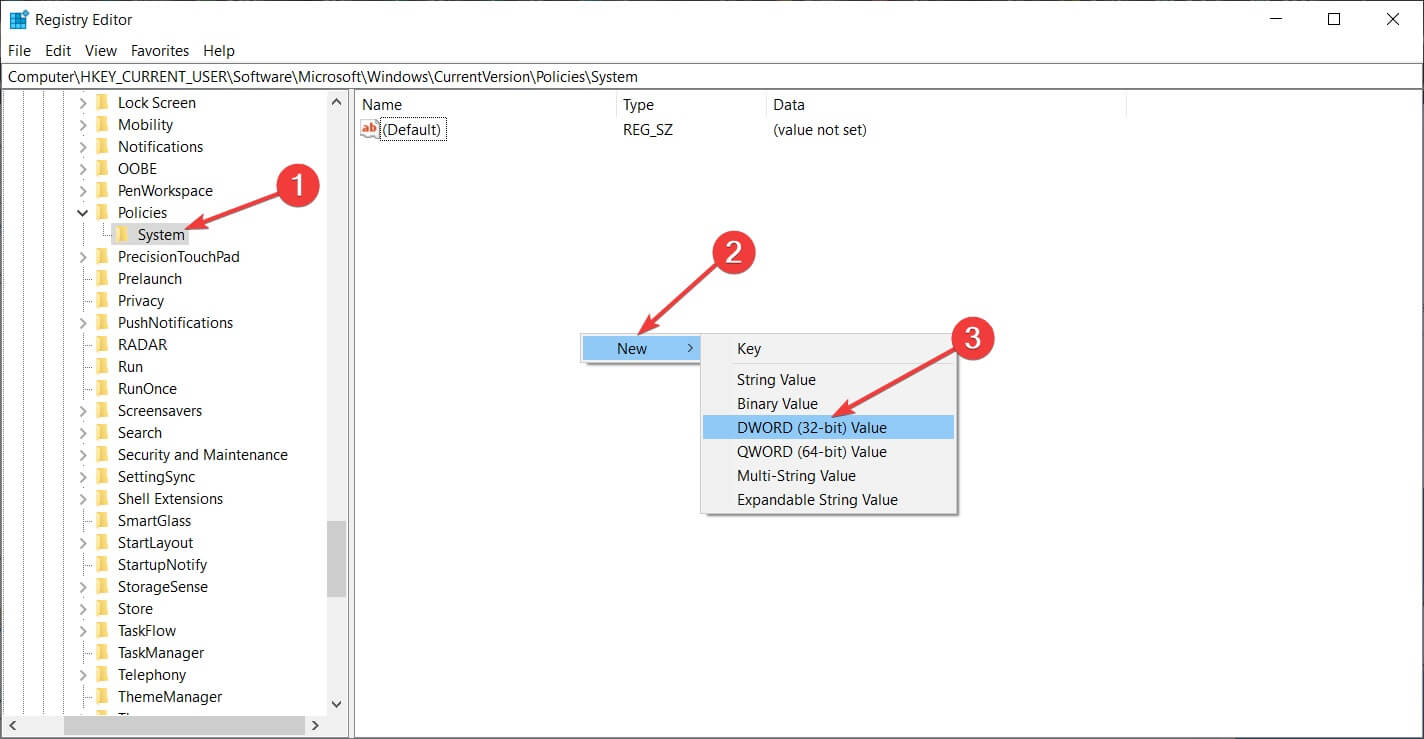1424x739 pixels.
Task: Expand the Lock Screen key
Action: pos(83,102)
